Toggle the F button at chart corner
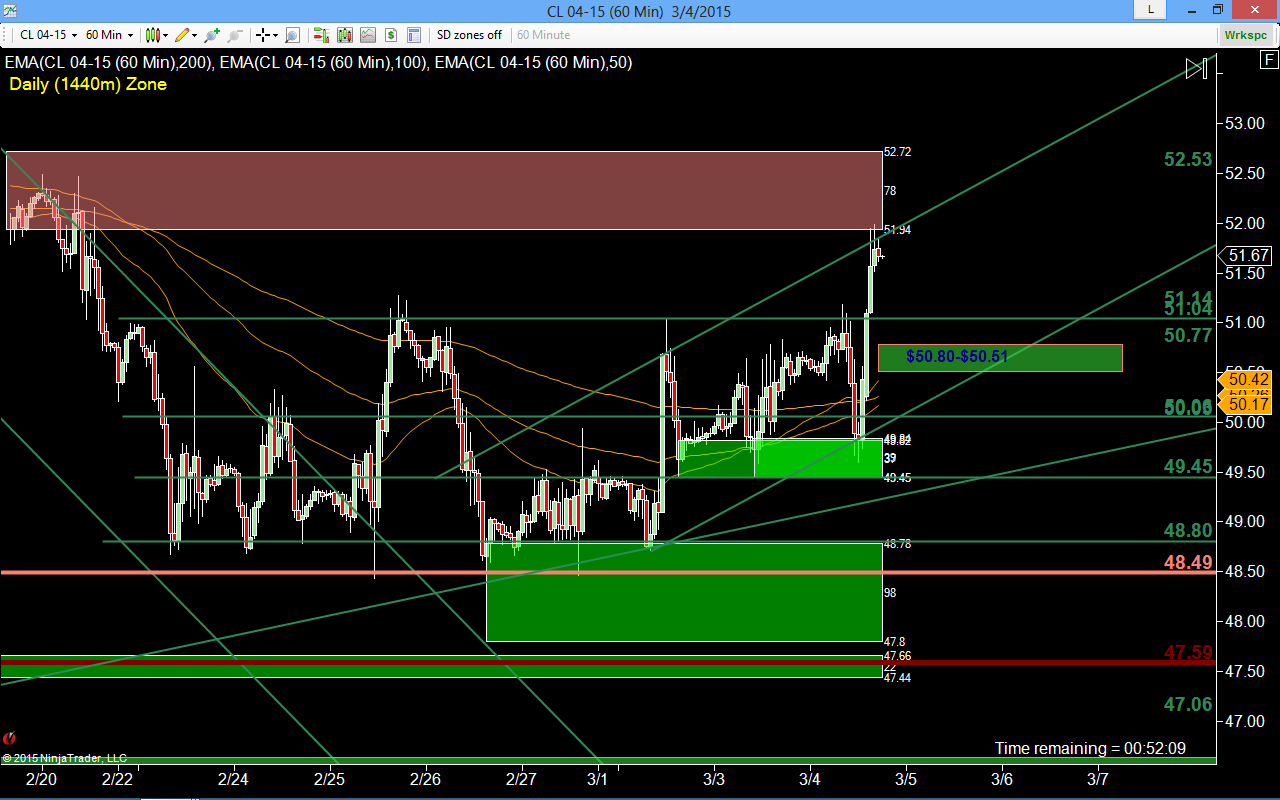Screen dimensions: 1280x800 tap(1268, 61)
